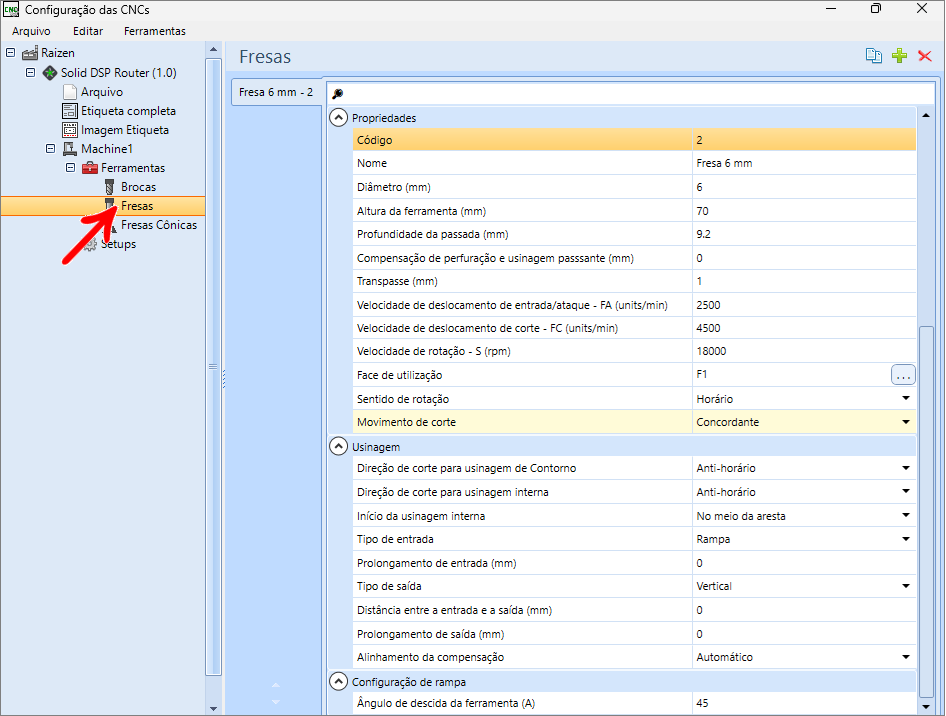This screenshot has width=946, height=716.
Task: Edit the Diâmetro (mm) value field
Action: click(804, 187)
